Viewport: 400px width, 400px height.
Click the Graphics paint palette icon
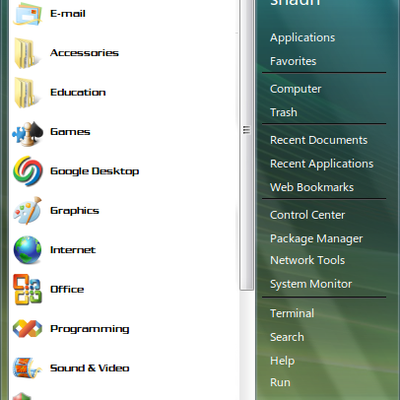point(28,211)
